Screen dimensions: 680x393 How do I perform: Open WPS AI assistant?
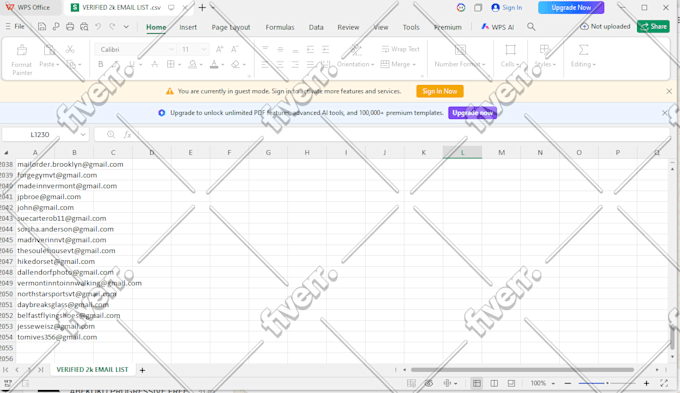498,27
